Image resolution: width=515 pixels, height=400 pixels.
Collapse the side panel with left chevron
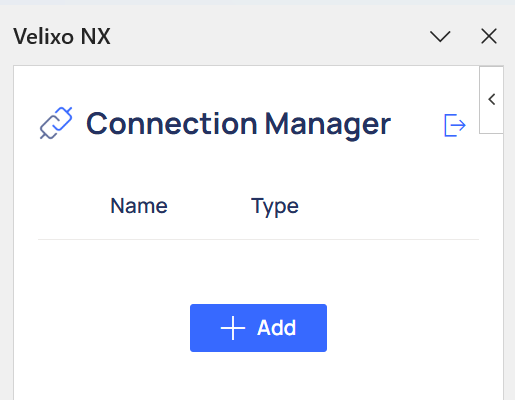(x=491, y=100)
